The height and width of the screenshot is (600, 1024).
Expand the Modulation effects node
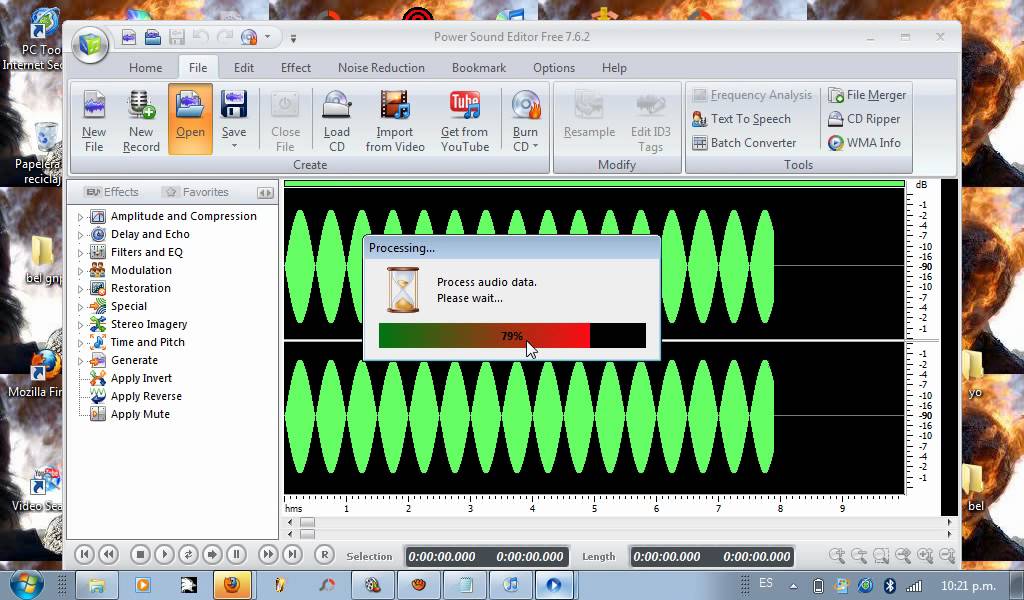pyautogui.click(x=80, y=270)
